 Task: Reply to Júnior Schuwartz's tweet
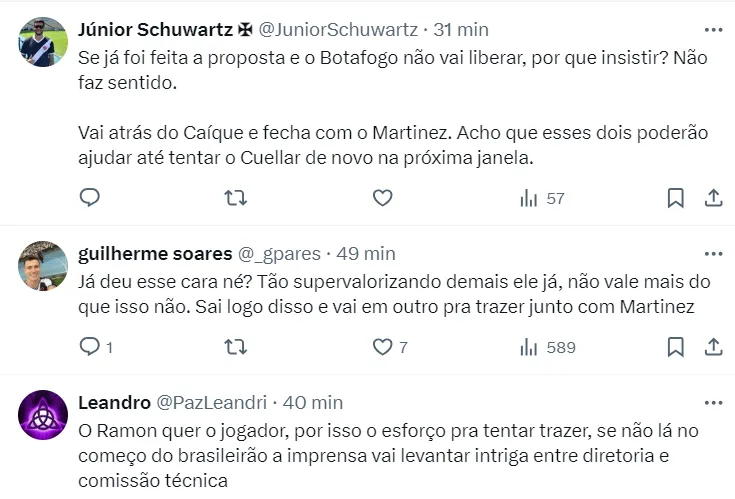[x=90, y=198]
